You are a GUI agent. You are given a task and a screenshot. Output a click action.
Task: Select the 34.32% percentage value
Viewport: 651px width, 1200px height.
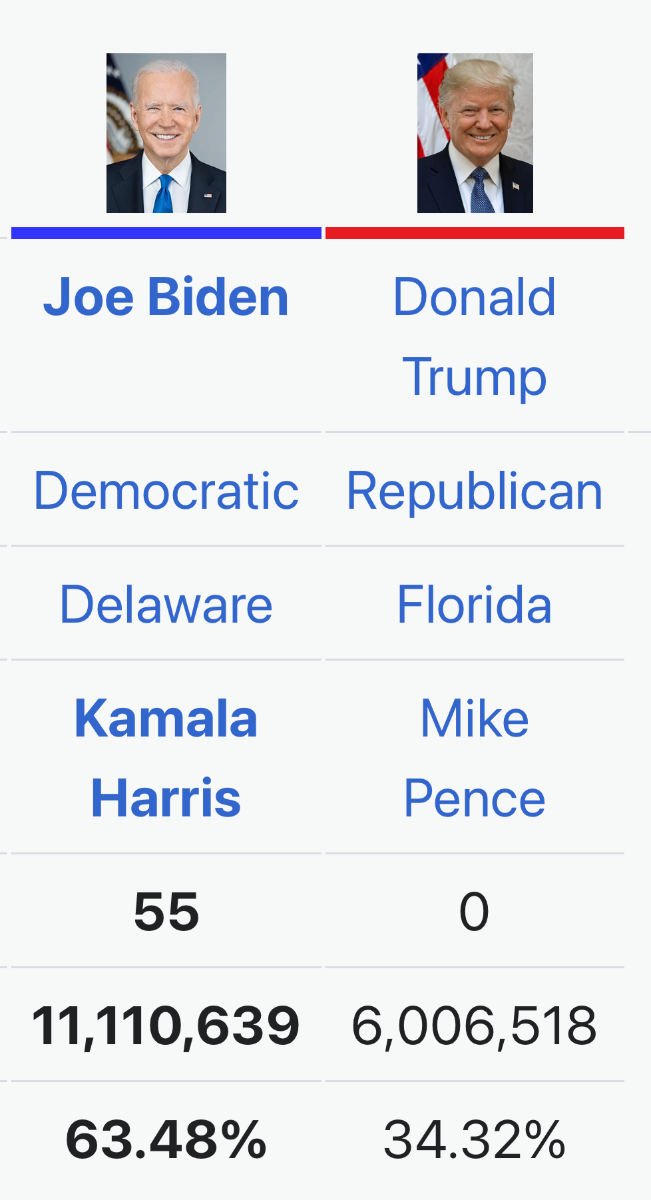pos(475,1139)
